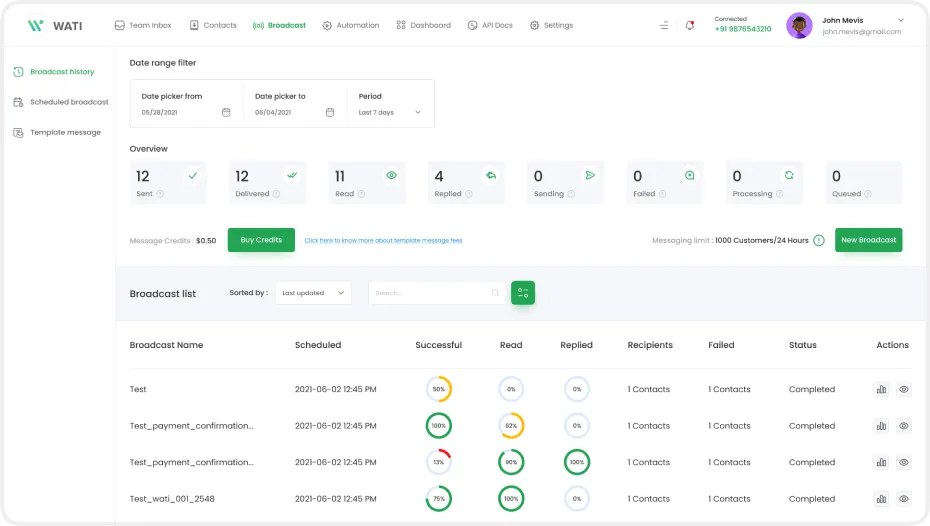Click the messaging limit info icon
The width and height of the screenshot is (930, 526).
point(818,240)
